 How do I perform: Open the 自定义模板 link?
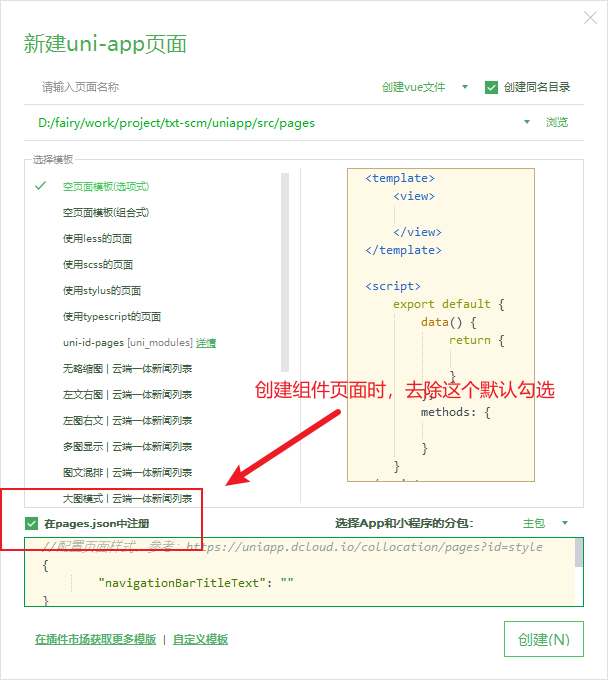click(200, 639)
